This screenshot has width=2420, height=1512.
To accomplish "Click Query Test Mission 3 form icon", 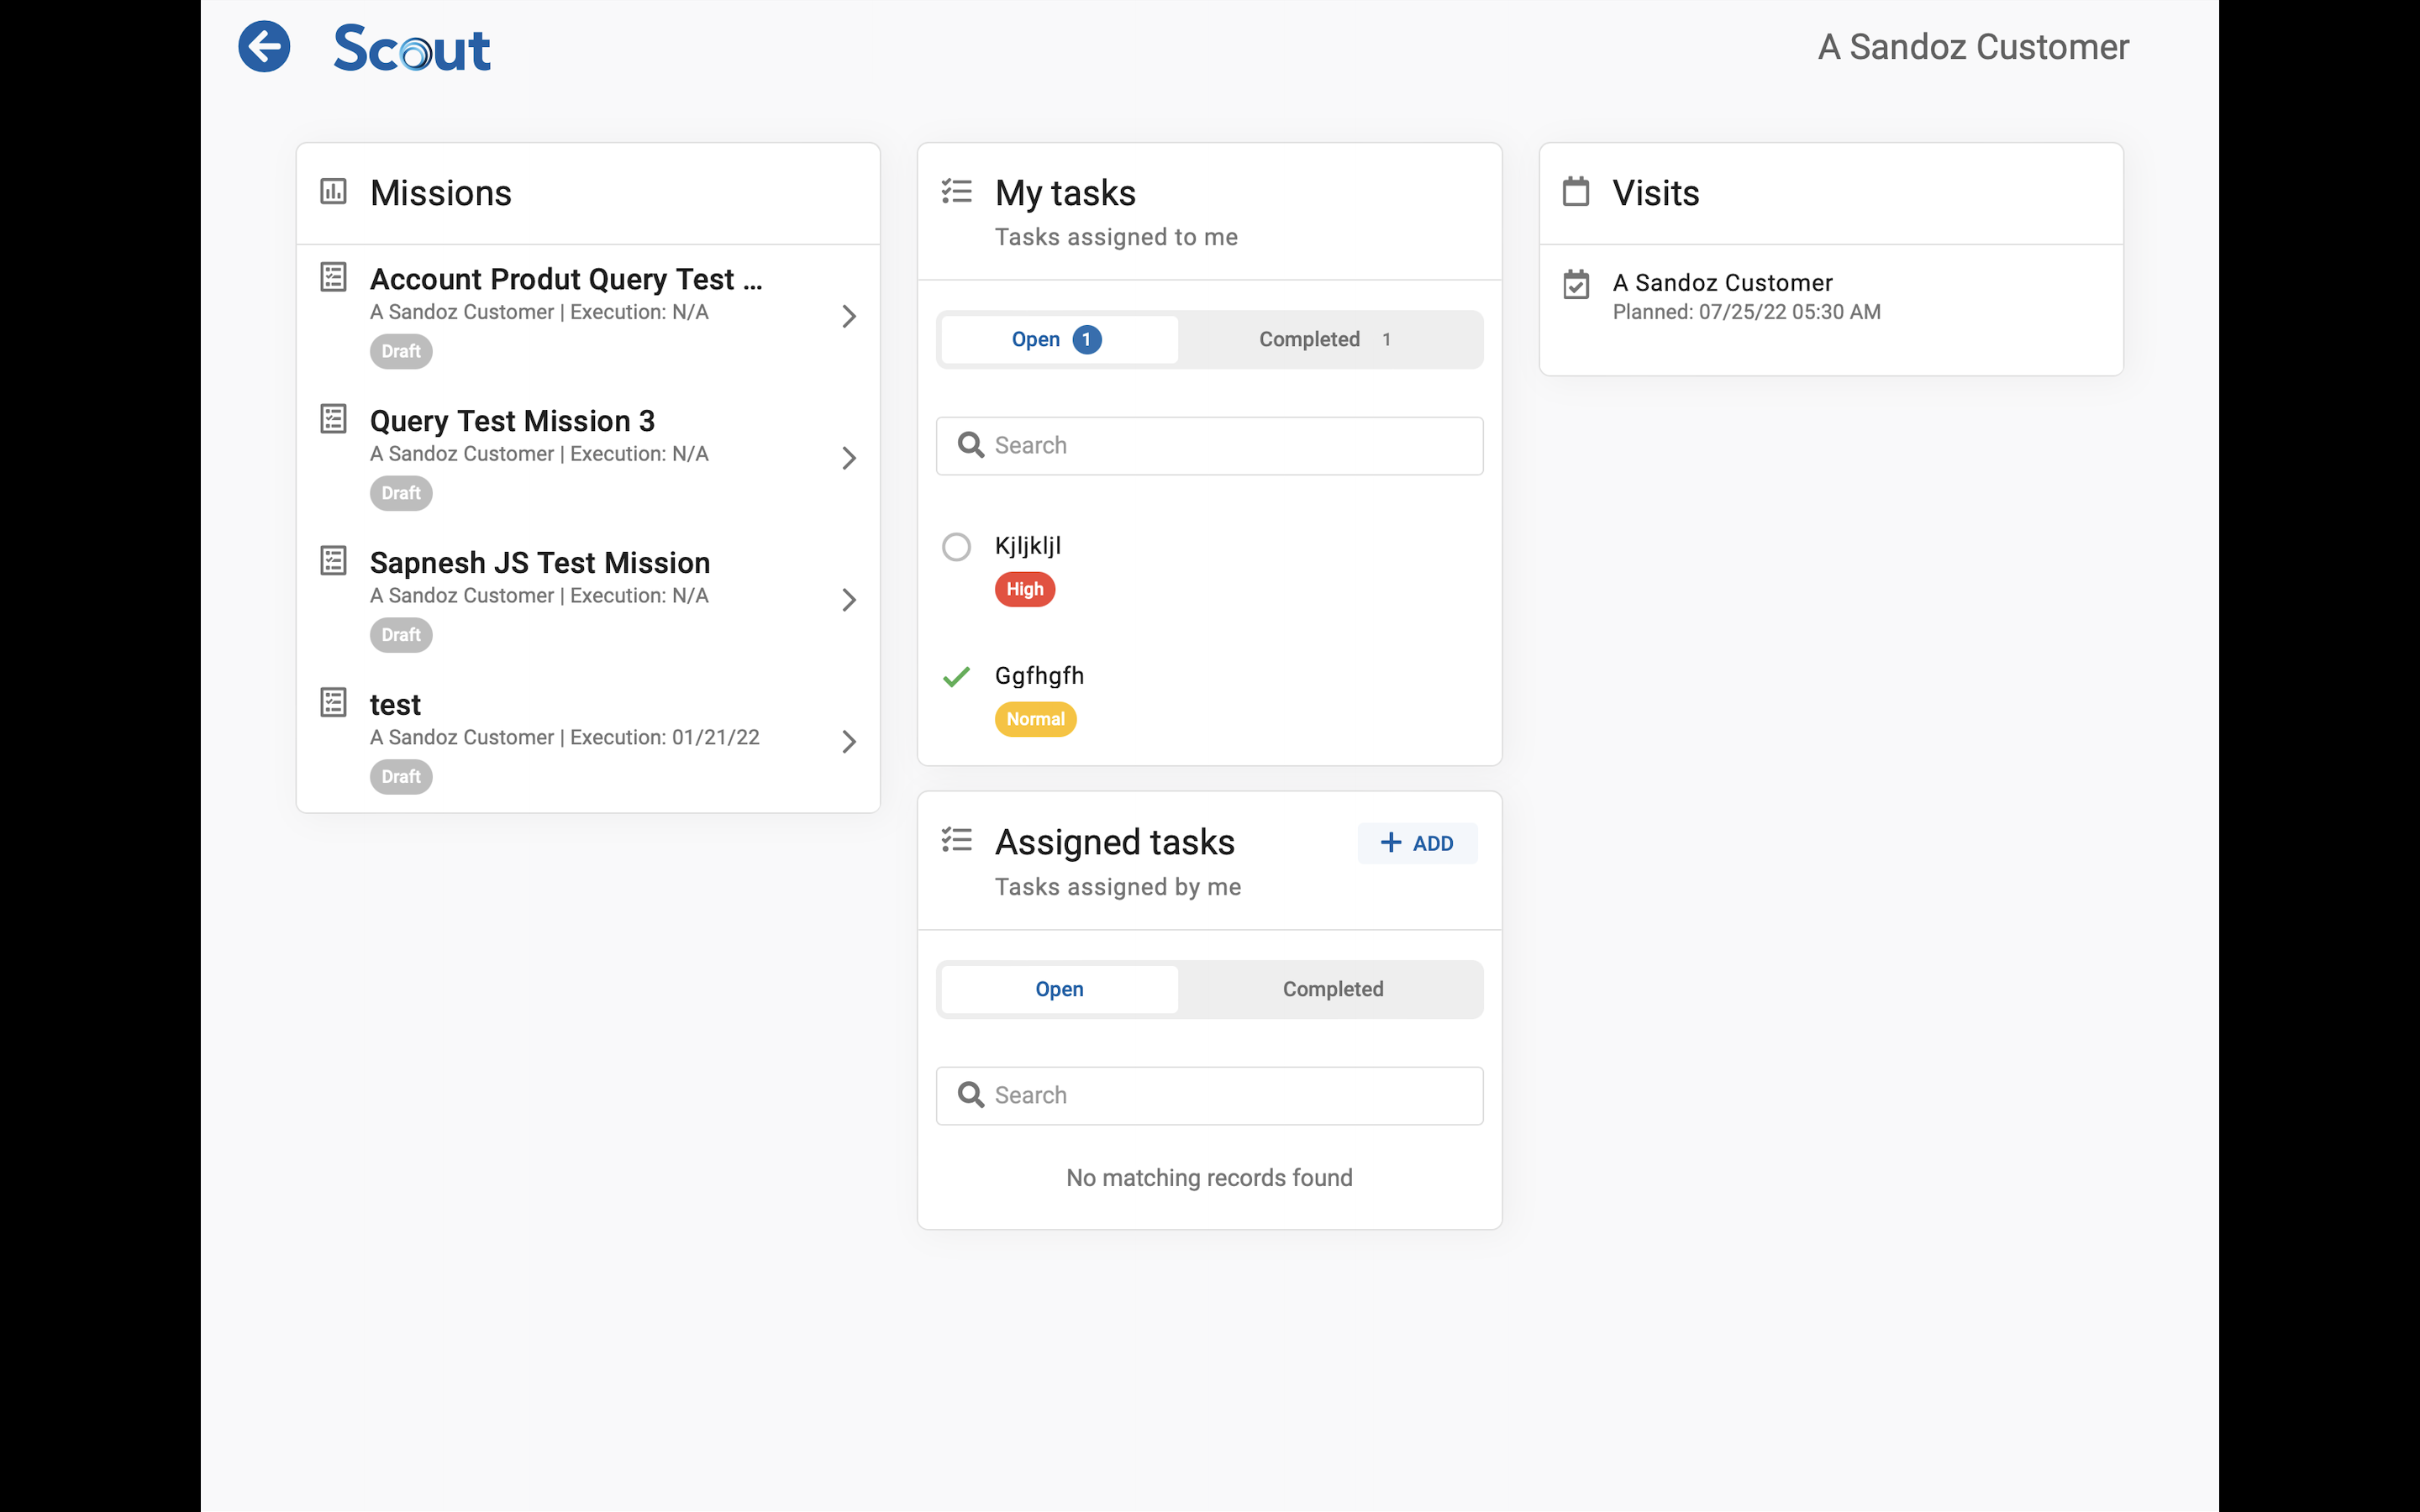I will [x=333, y=419].
